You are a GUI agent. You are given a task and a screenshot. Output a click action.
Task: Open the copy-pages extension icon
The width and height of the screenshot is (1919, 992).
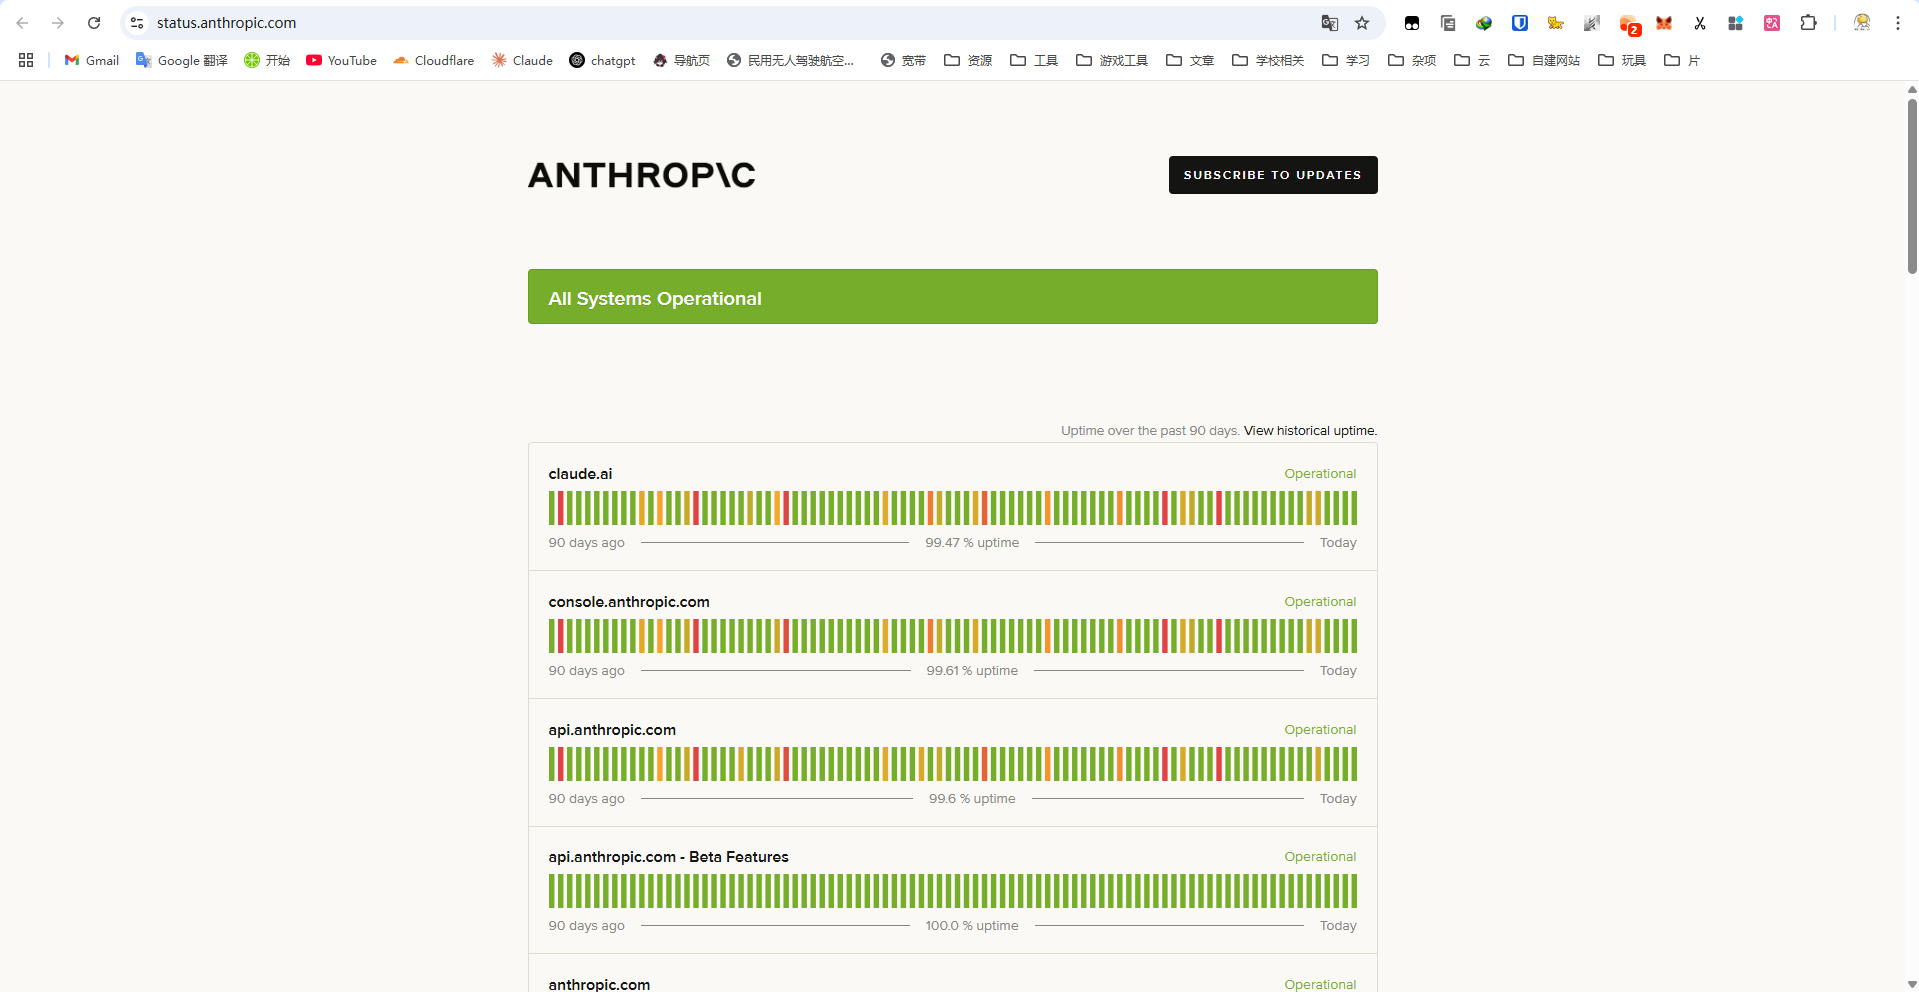[1448, 23]
